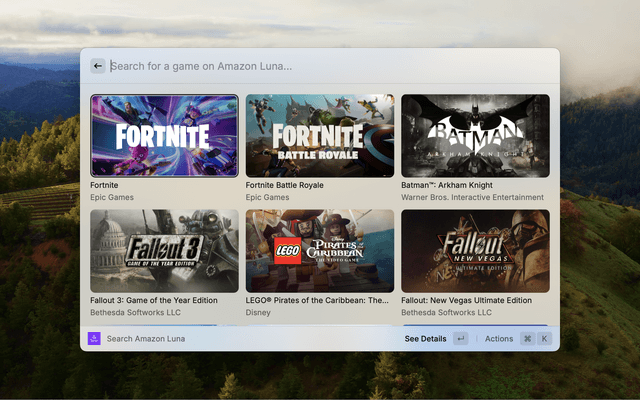Click the Disney publisher label
This screenshot has height=400, width=640.
coord(259,312)
